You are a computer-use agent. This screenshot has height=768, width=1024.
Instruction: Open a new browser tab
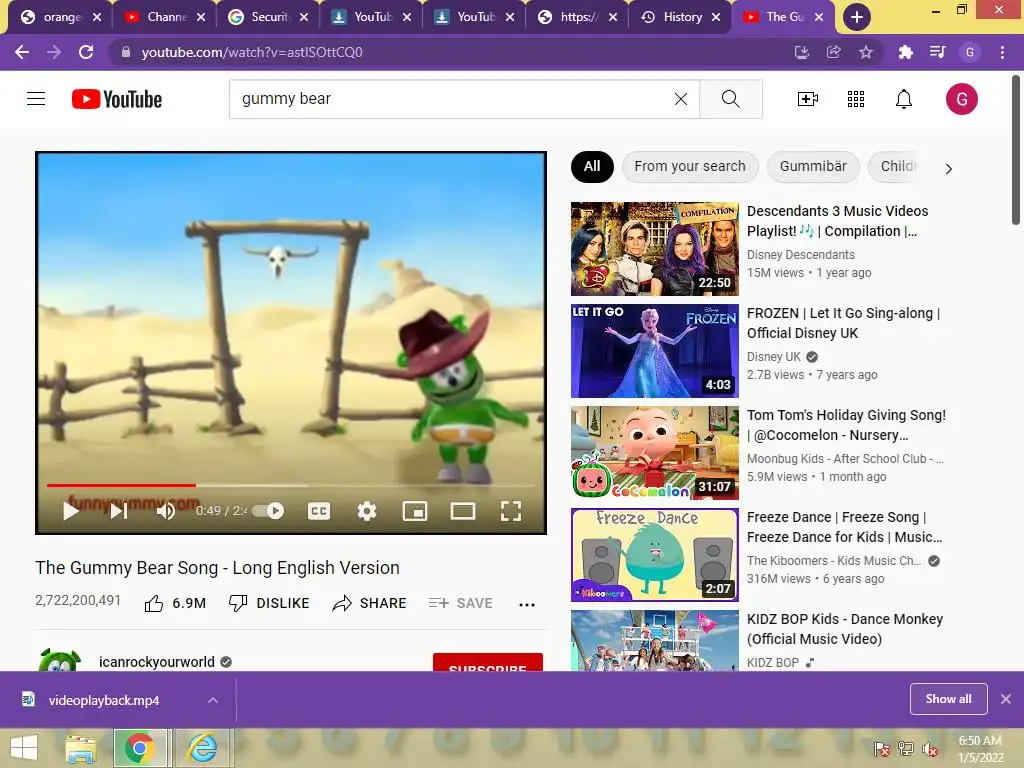[x=856, y=17]
